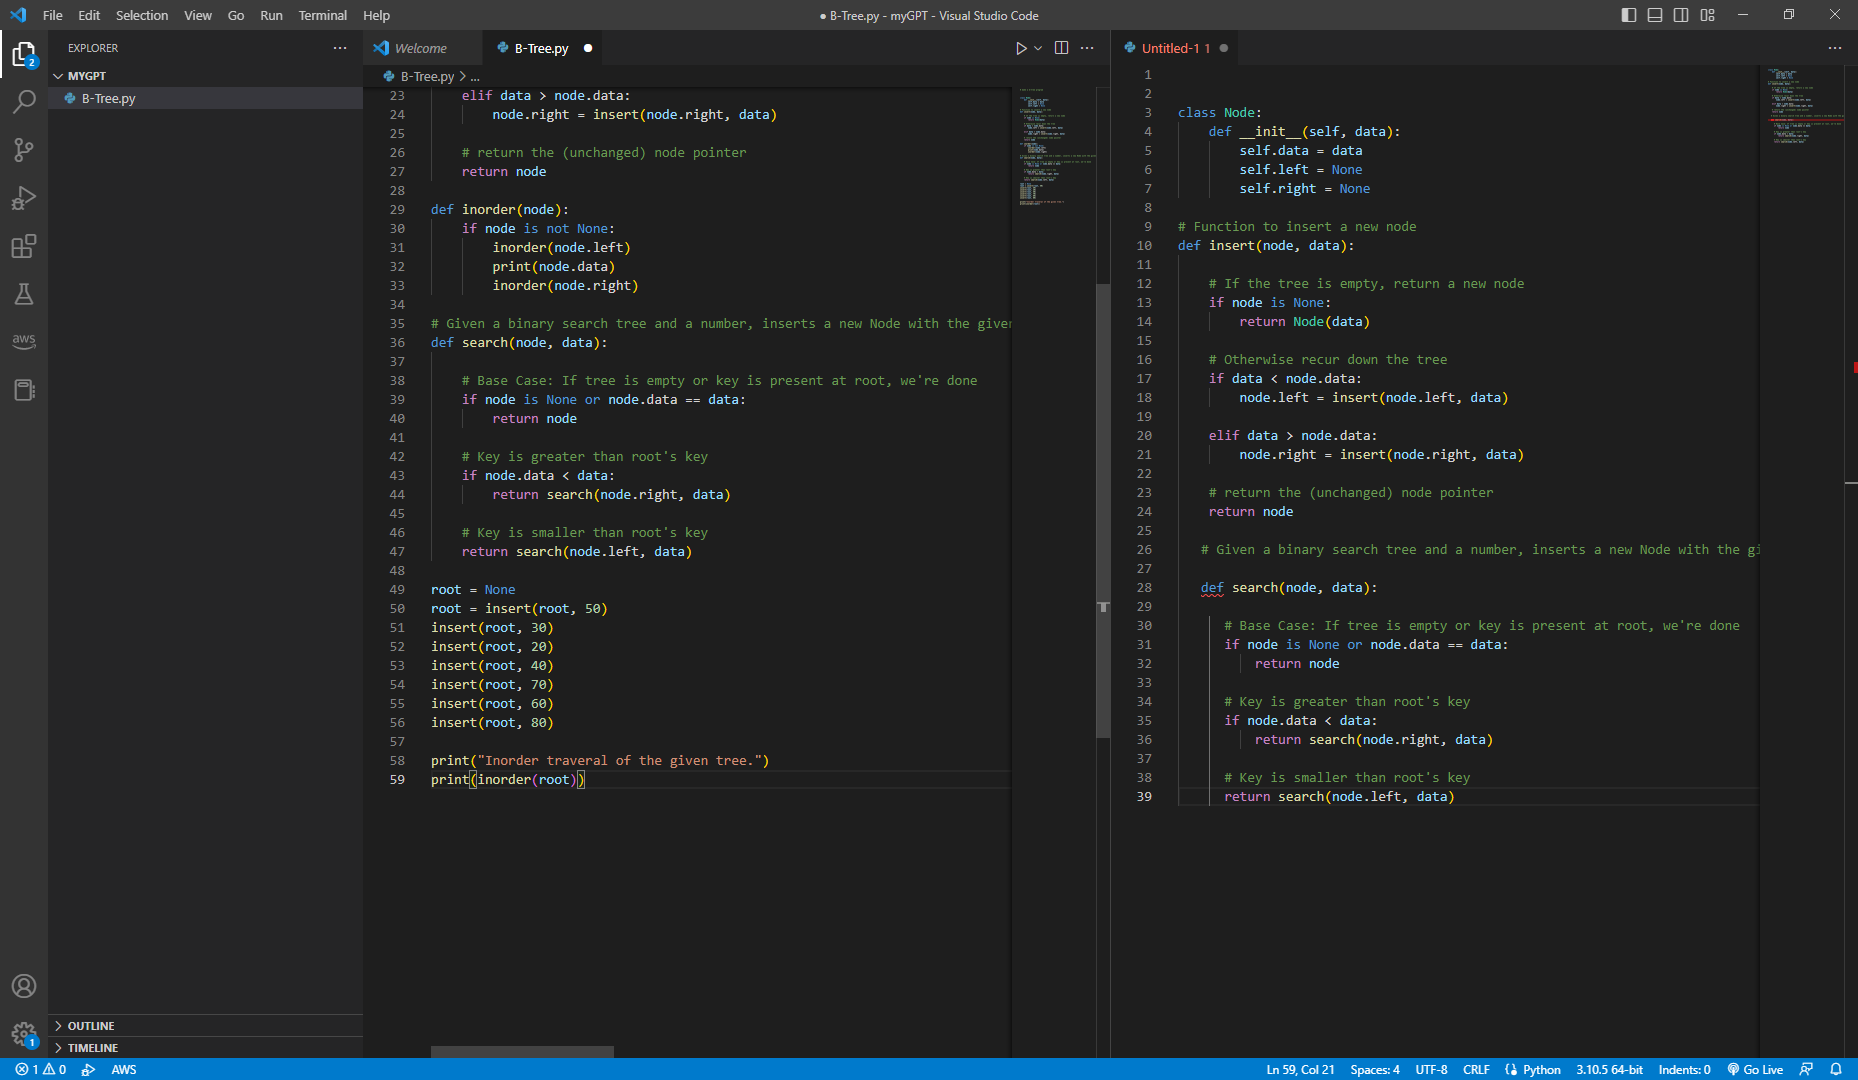This screenshot has height=1080, width=1858.
Task: Click Ln 59, Col 21 go to line
Action: coord(1300,1069)
